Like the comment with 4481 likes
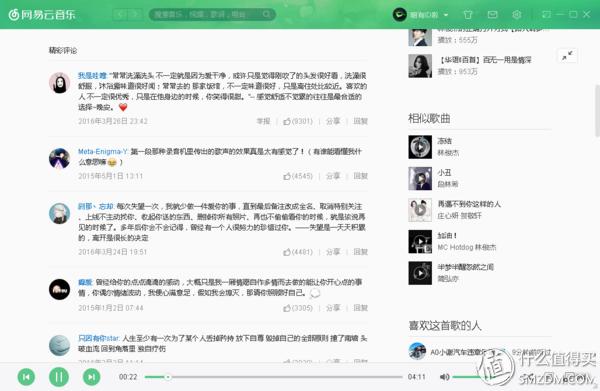The image size is (600, 391). point(298,252)
